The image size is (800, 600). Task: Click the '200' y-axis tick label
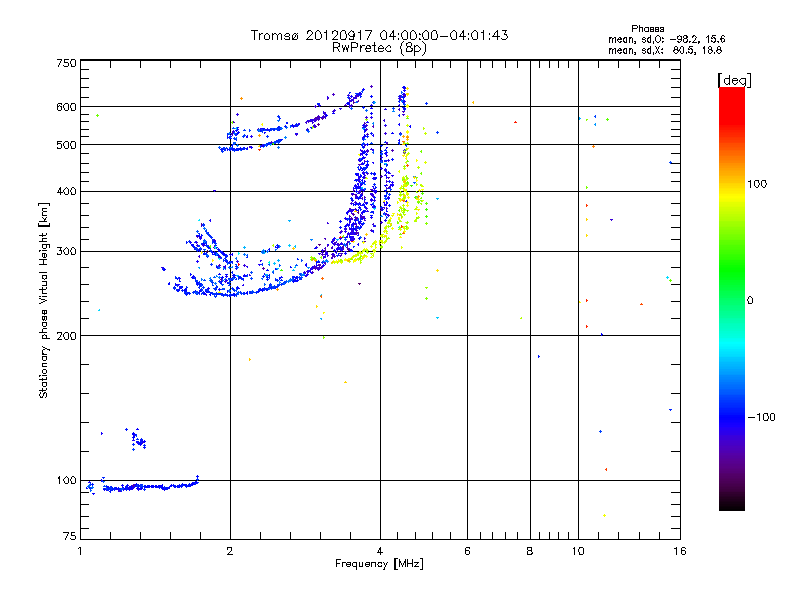(x=66, y=336)
